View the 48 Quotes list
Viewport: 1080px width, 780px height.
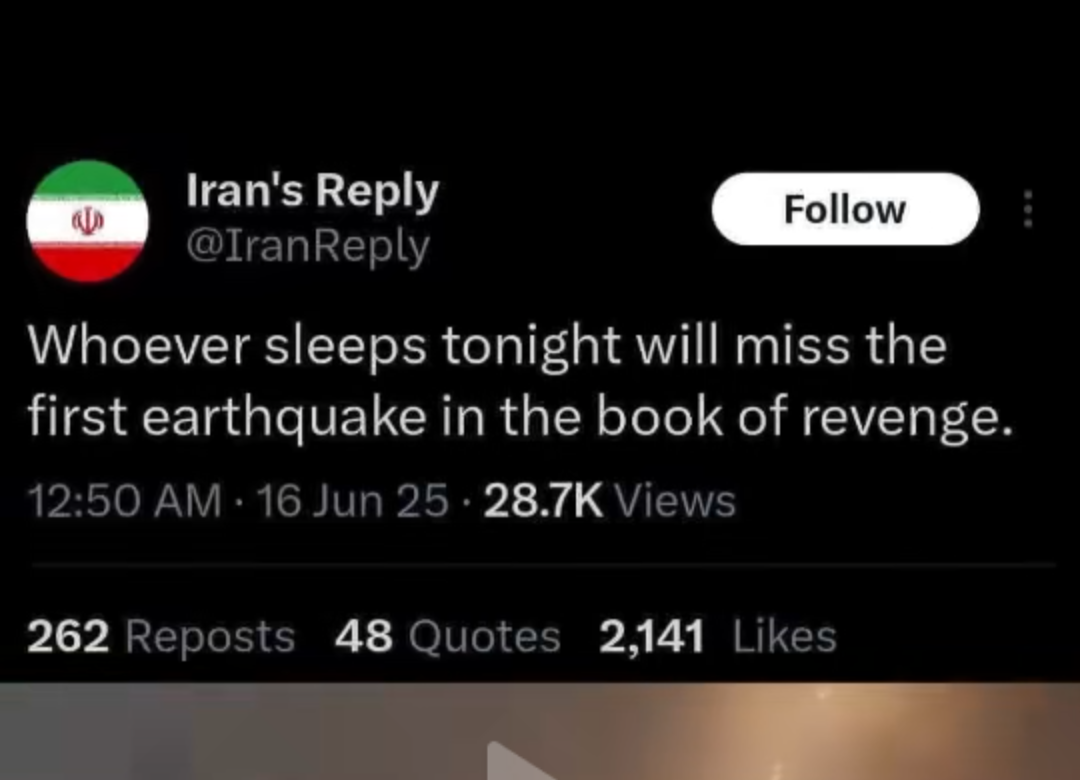coord(448,635)
